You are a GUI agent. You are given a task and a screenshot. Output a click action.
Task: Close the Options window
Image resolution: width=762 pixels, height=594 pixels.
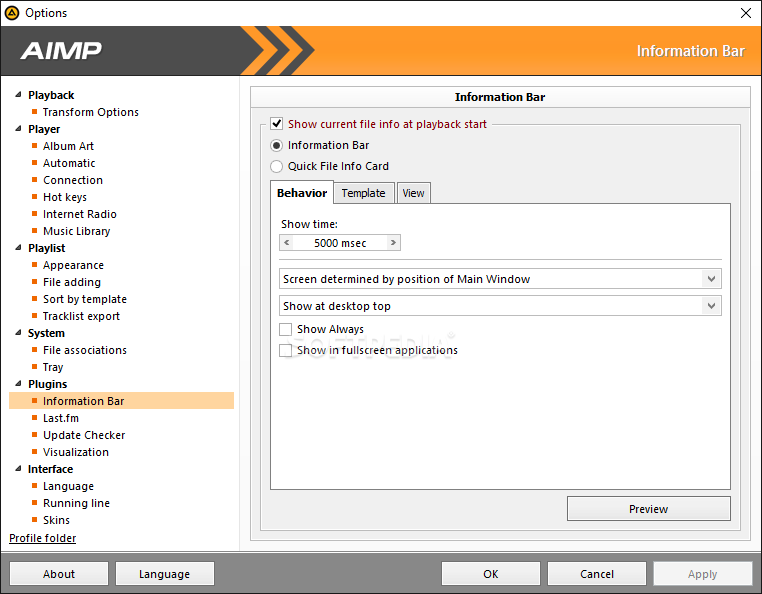(745, 13)
